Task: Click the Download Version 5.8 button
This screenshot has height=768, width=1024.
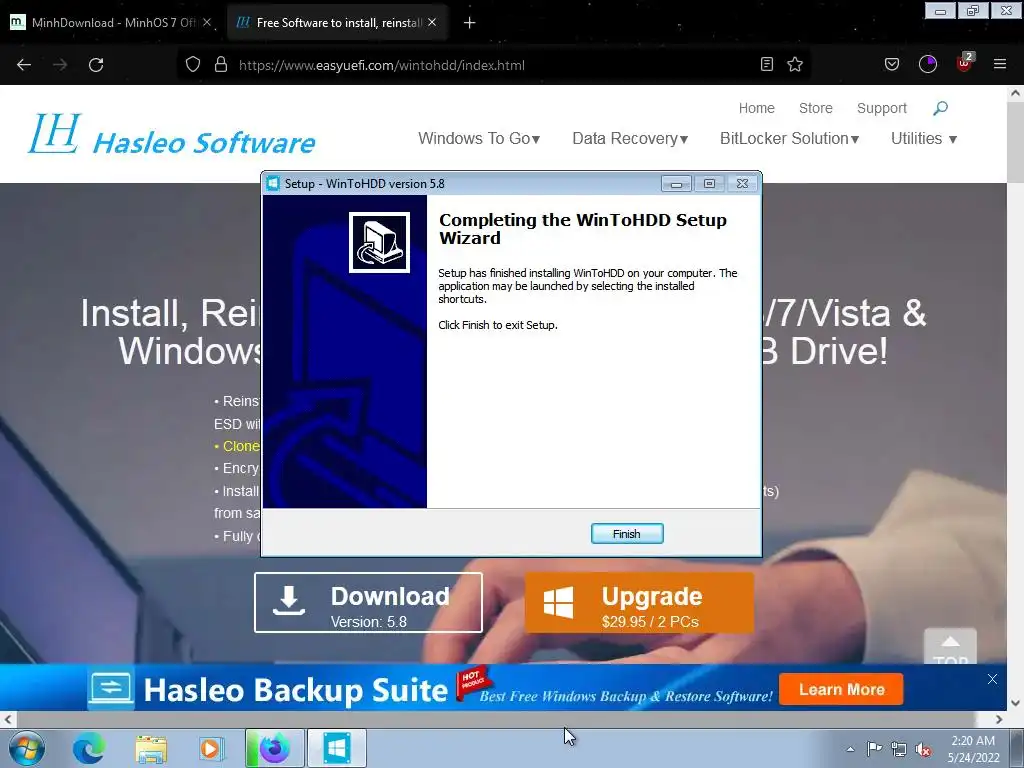Action: [x=368, y=602]
